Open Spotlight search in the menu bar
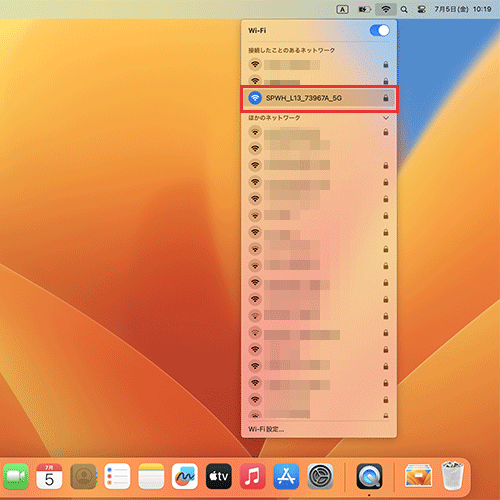 point(404,10)
